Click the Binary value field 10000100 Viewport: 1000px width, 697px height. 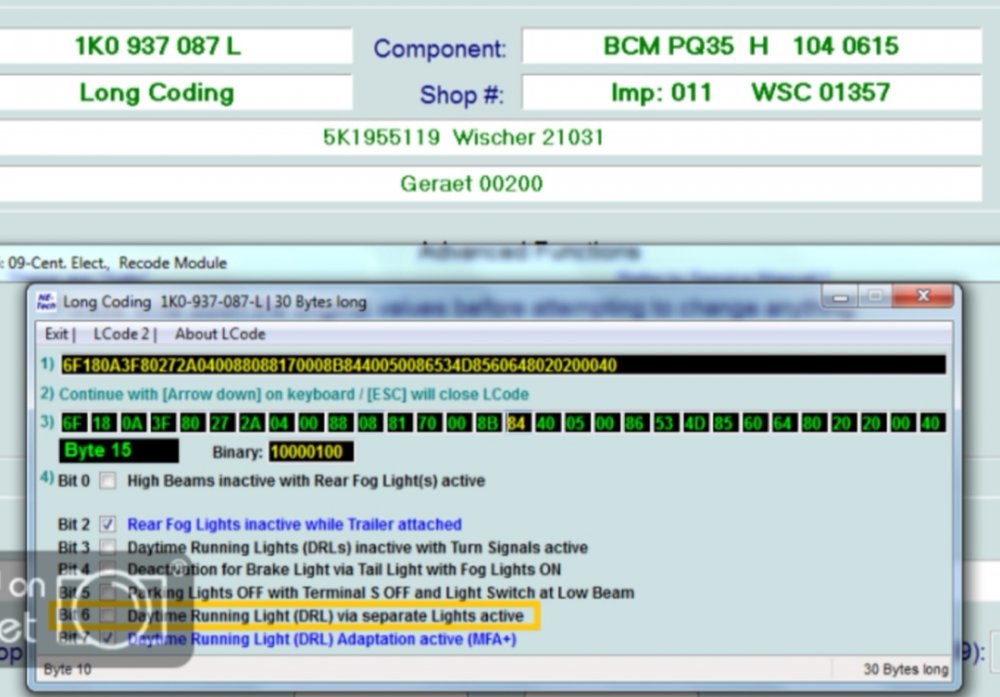(311, 452)
